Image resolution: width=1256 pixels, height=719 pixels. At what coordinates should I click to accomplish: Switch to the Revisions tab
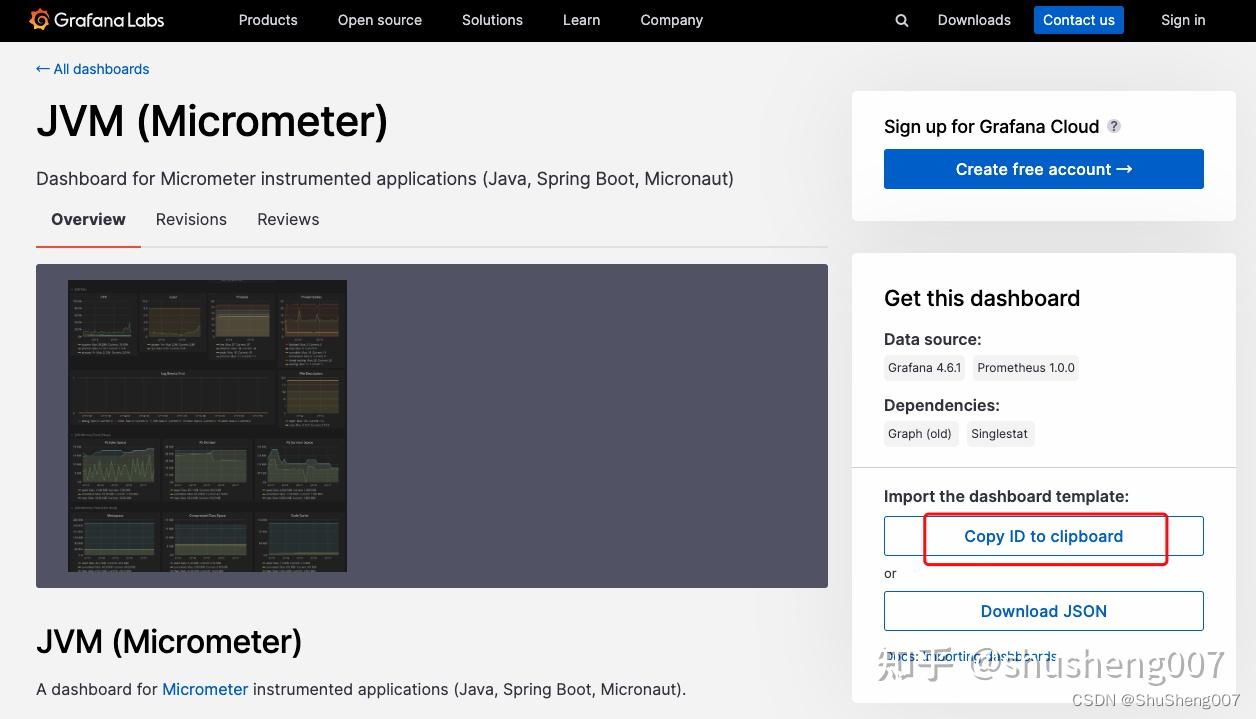pyautogui.click(x=191, y=219)
